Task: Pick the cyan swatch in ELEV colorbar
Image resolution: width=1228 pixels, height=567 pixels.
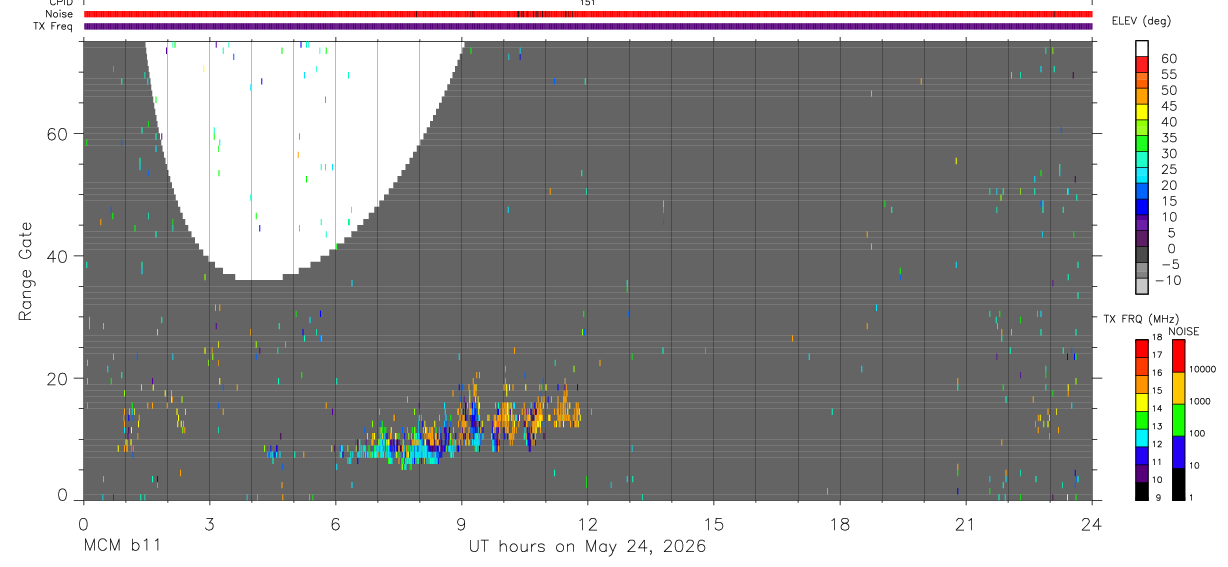Action: tap(1141, 177)
